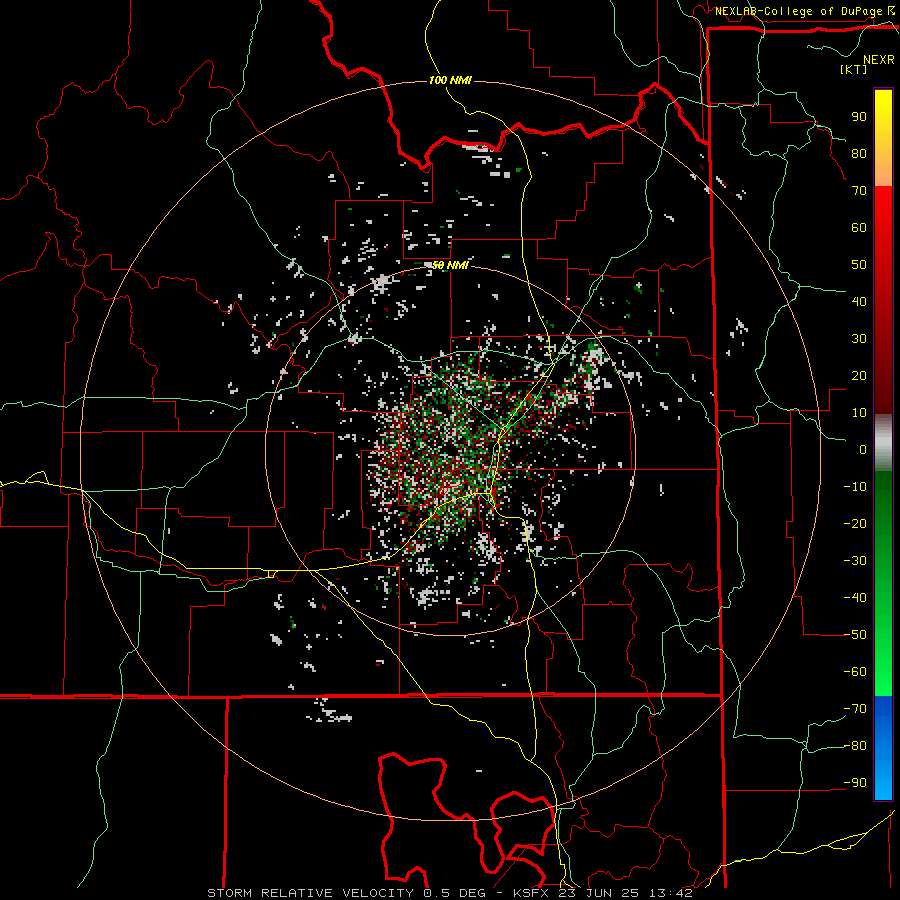The image size is (900, 900).
Task: Click the 20 value on the velocity legend
Action: (859, 375)
